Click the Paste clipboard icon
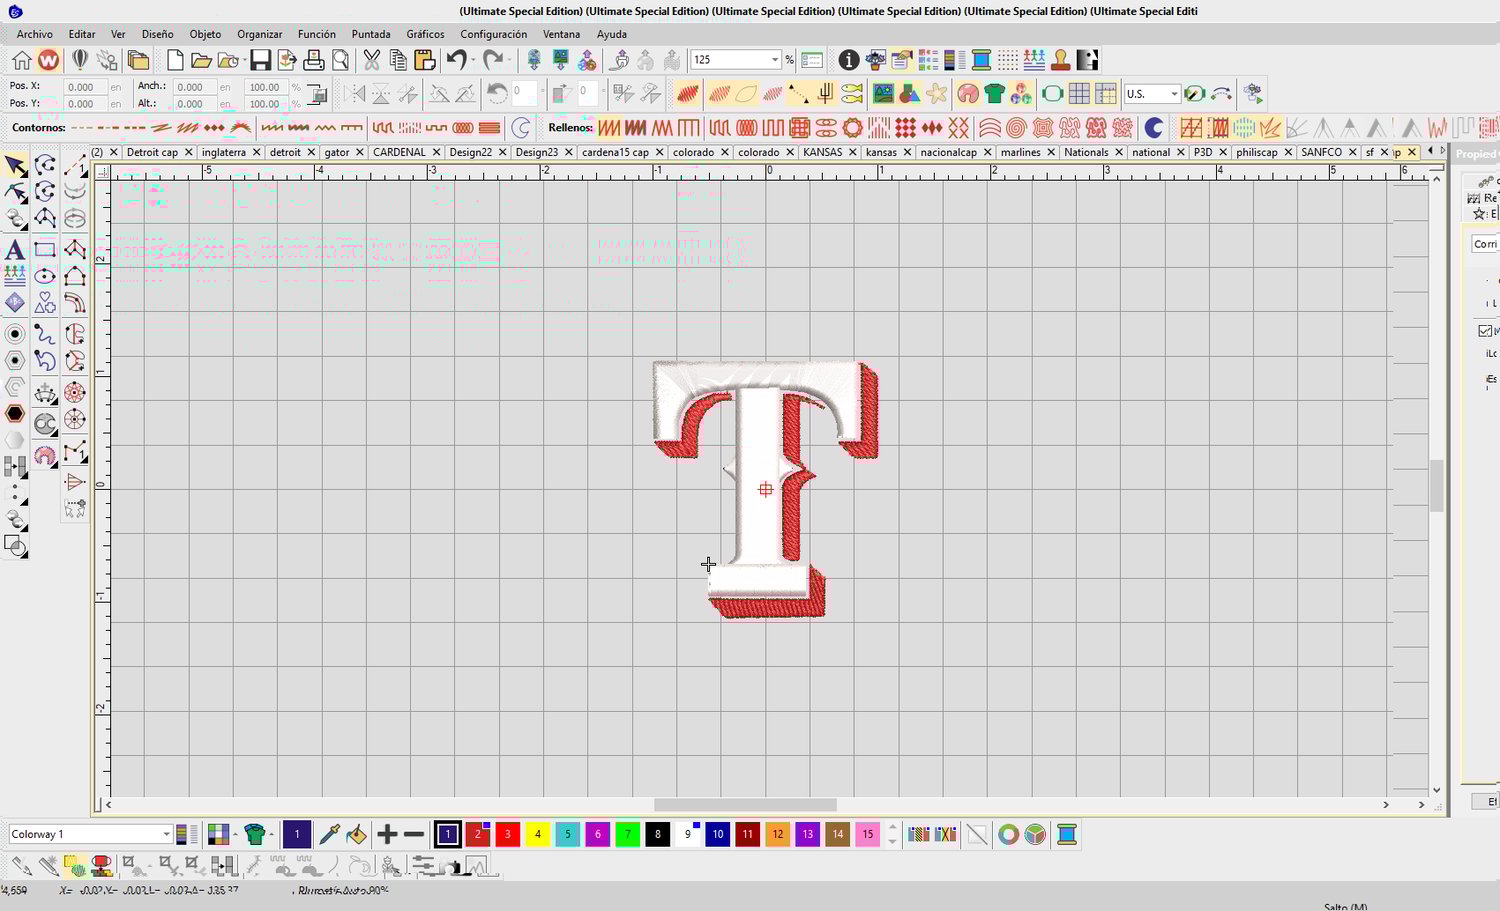The width and height of the screenshot is (1500, 911). click(x=424, y=60)
